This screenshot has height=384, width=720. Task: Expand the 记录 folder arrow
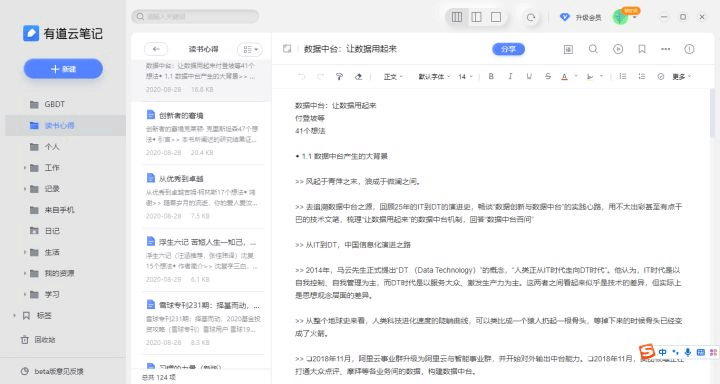[24, 189]
